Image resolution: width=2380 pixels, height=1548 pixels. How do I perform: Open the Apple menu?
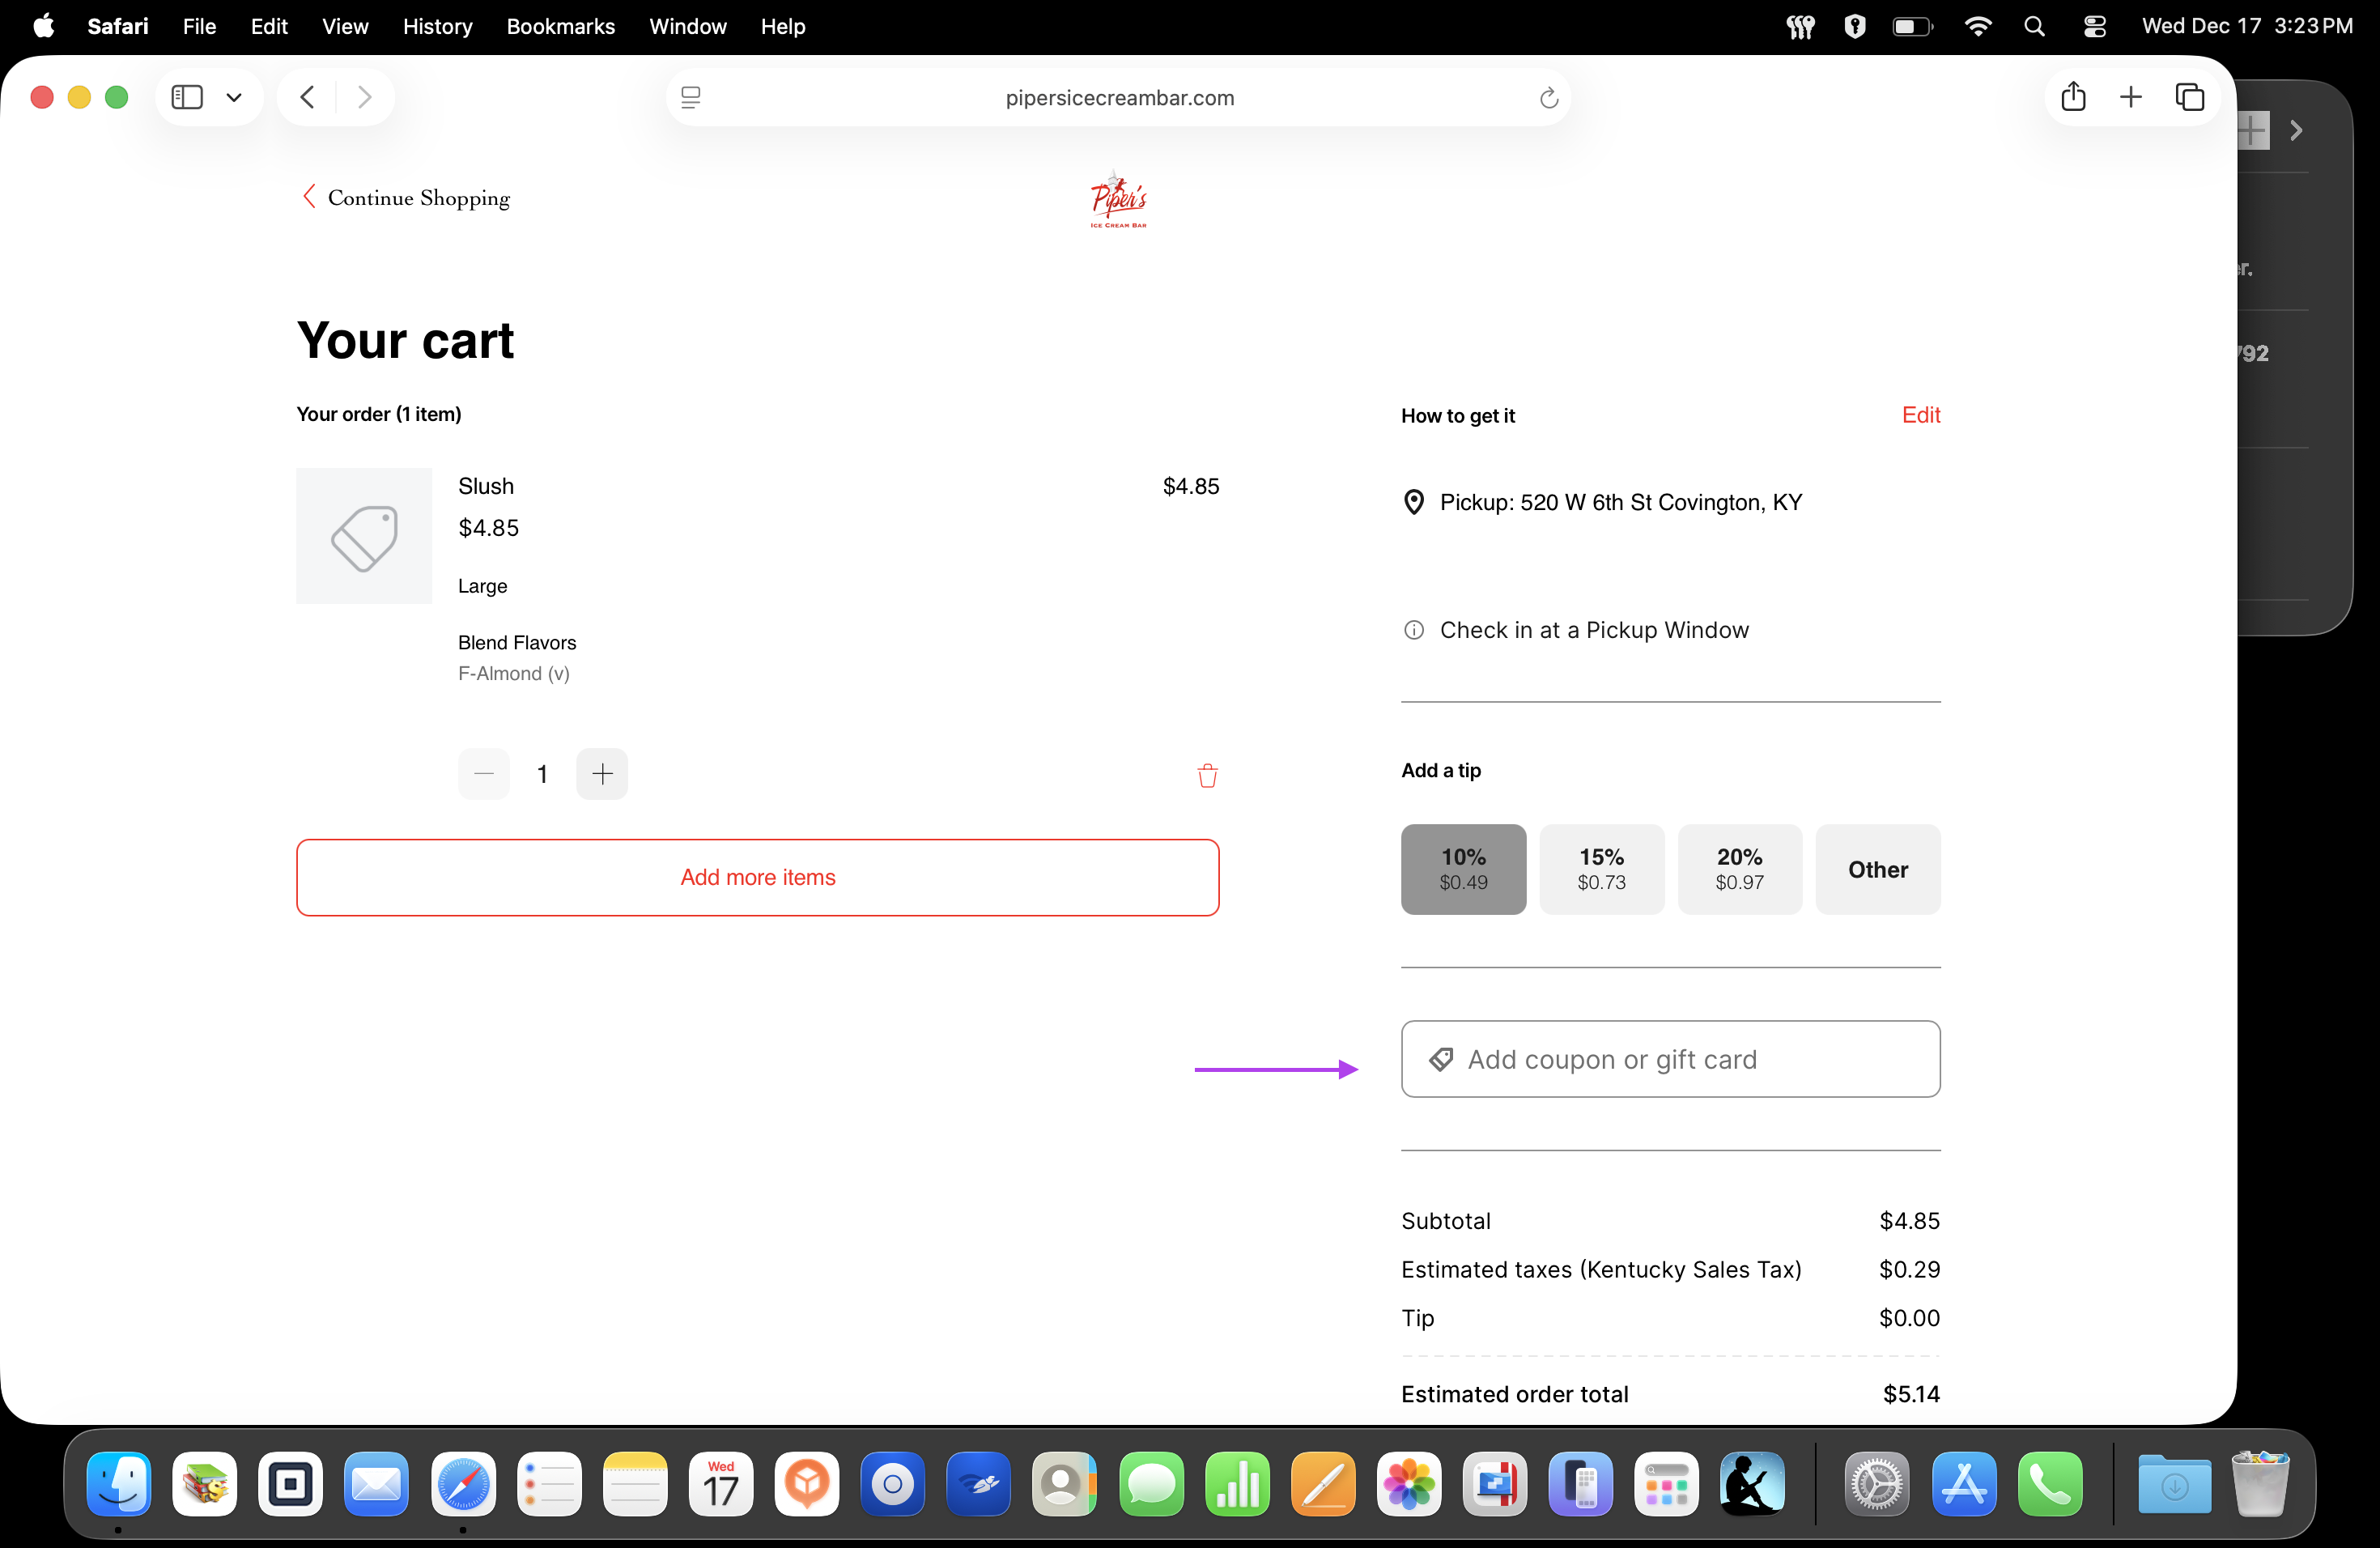pos(44,26)
